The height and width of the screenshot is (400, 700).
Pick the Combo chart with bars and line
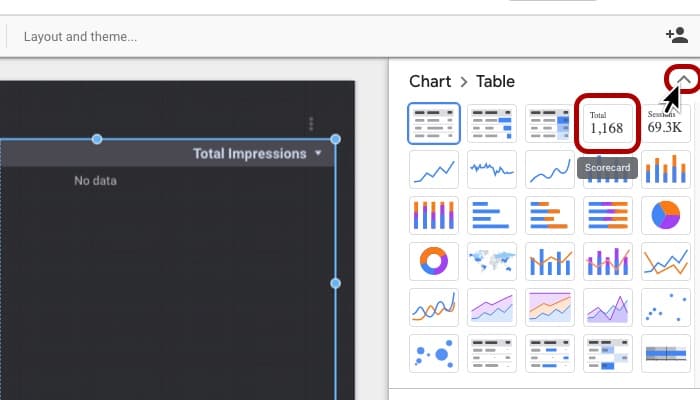click(550, 262)
